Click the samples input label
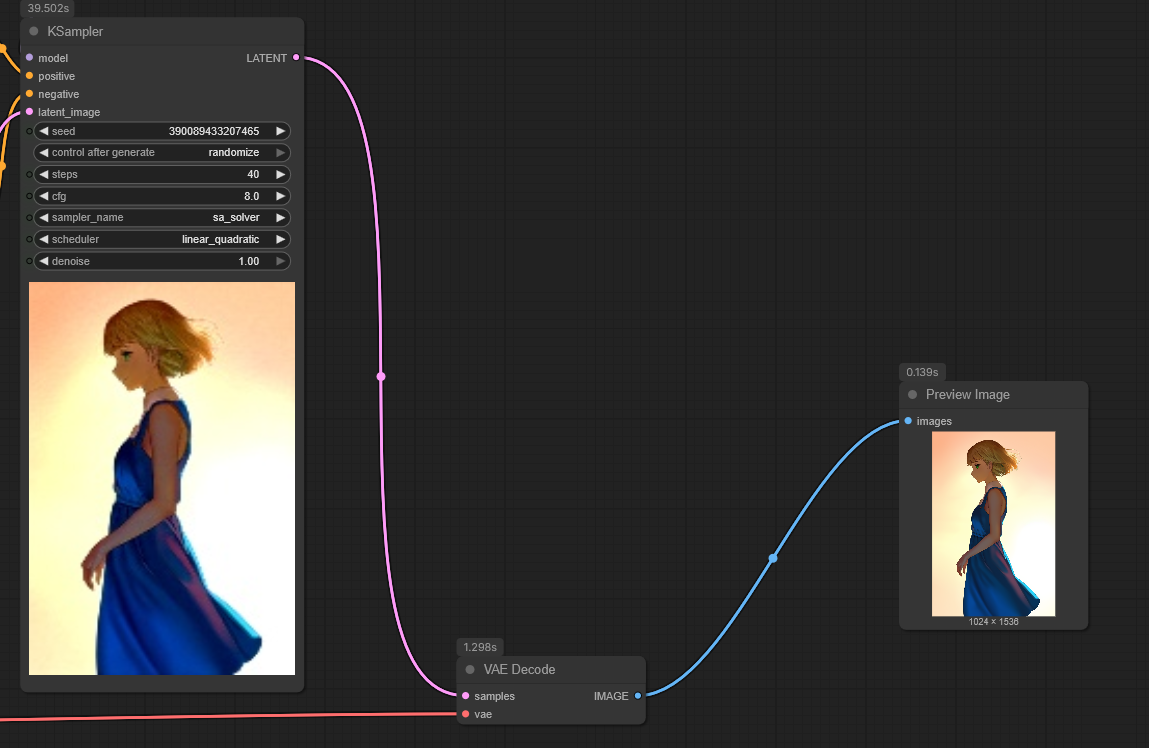Image resolution: width=1149 pixels, height=748 pixels. 495,696
